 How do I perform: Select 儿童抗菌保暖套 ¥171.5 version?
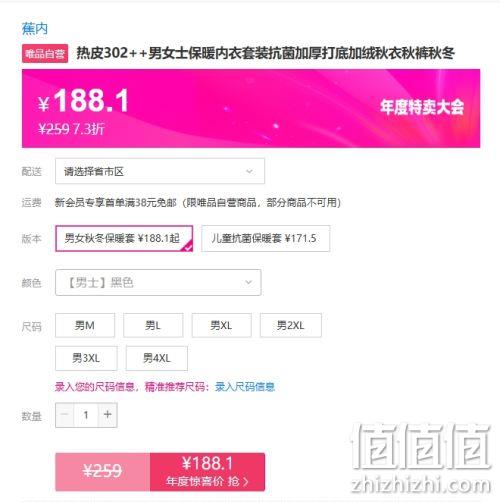(265, 238)
